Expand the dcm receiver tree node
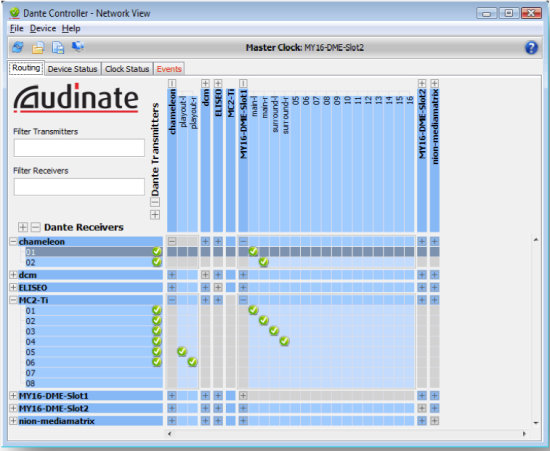This screenshot has width=550, height=451. (x=13, y=275)
